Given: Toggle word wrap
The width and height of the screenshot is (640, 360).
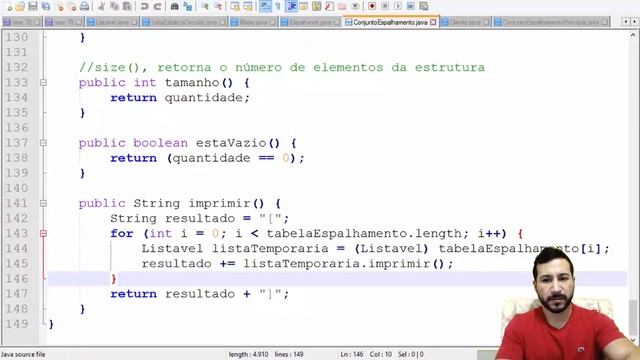Looking at the screenshot, I should click(265, 6).
